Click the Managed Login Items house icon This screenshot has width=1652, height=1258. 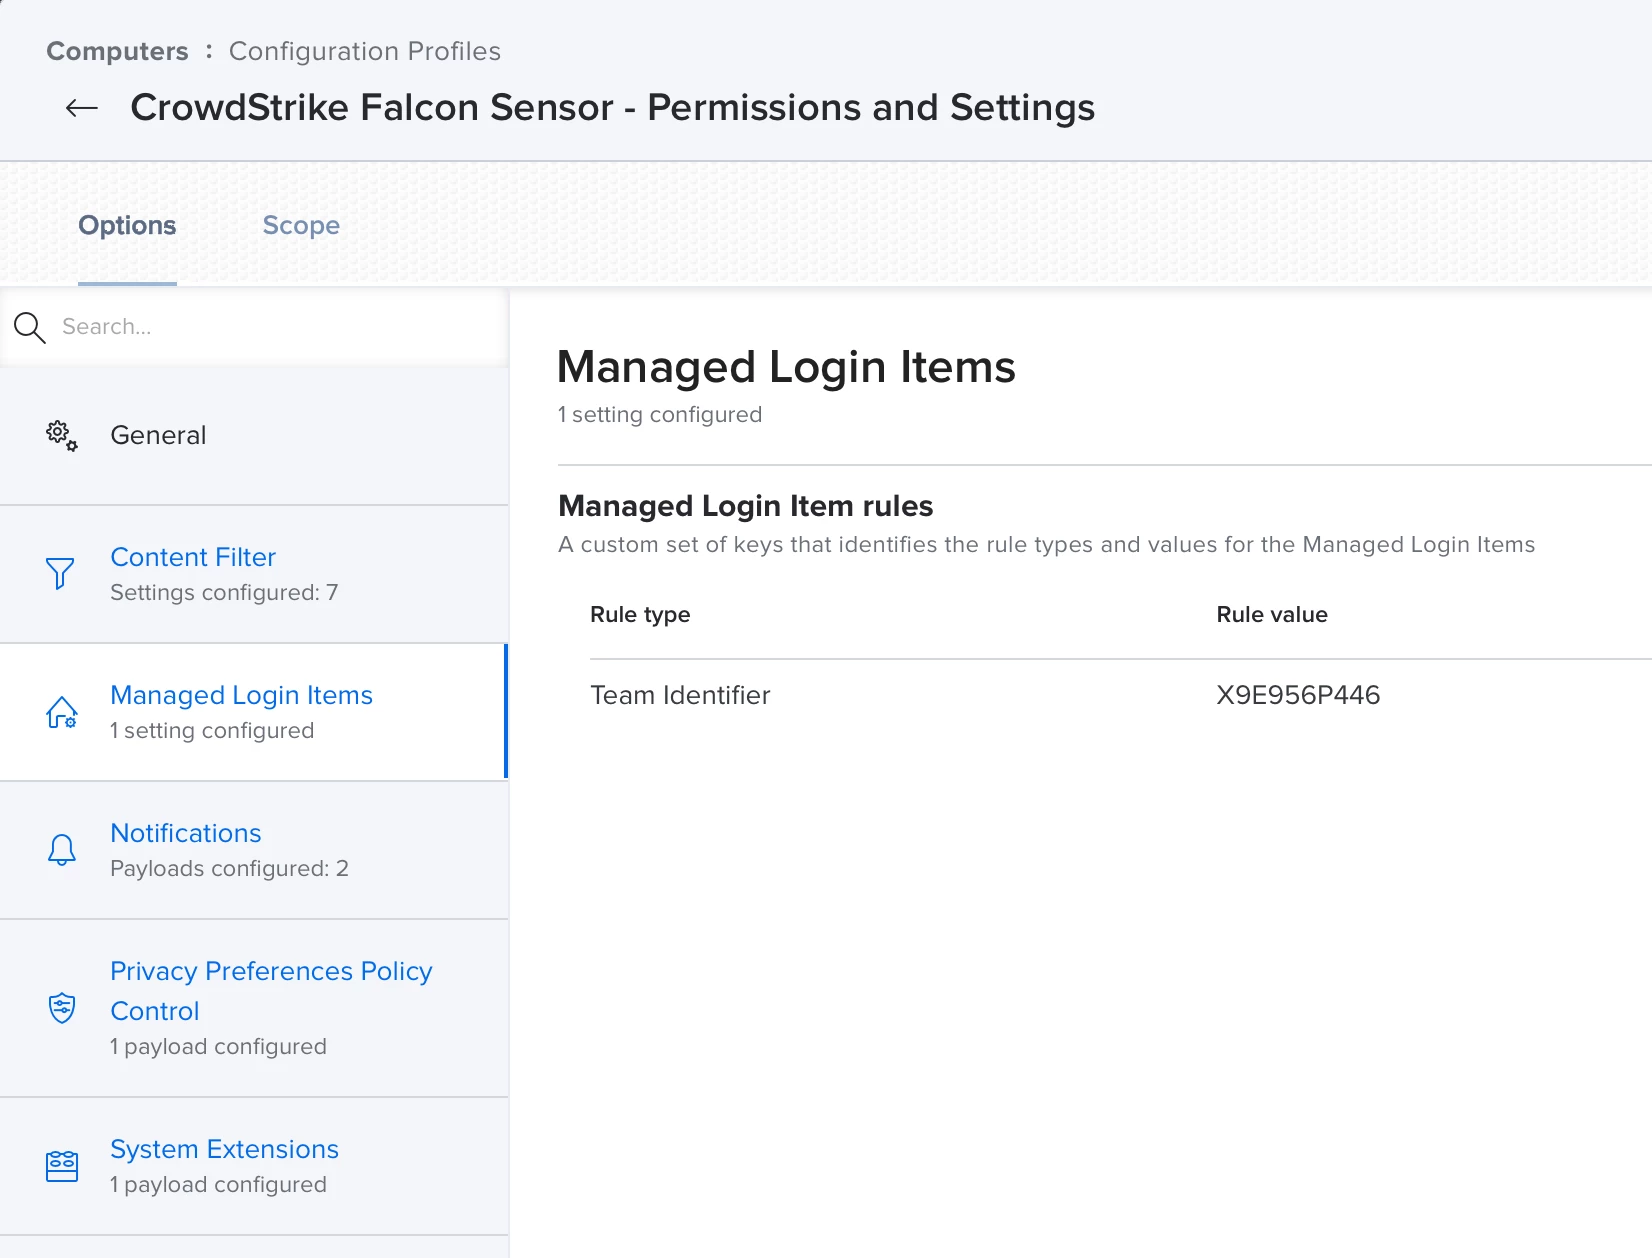point(62,712)
